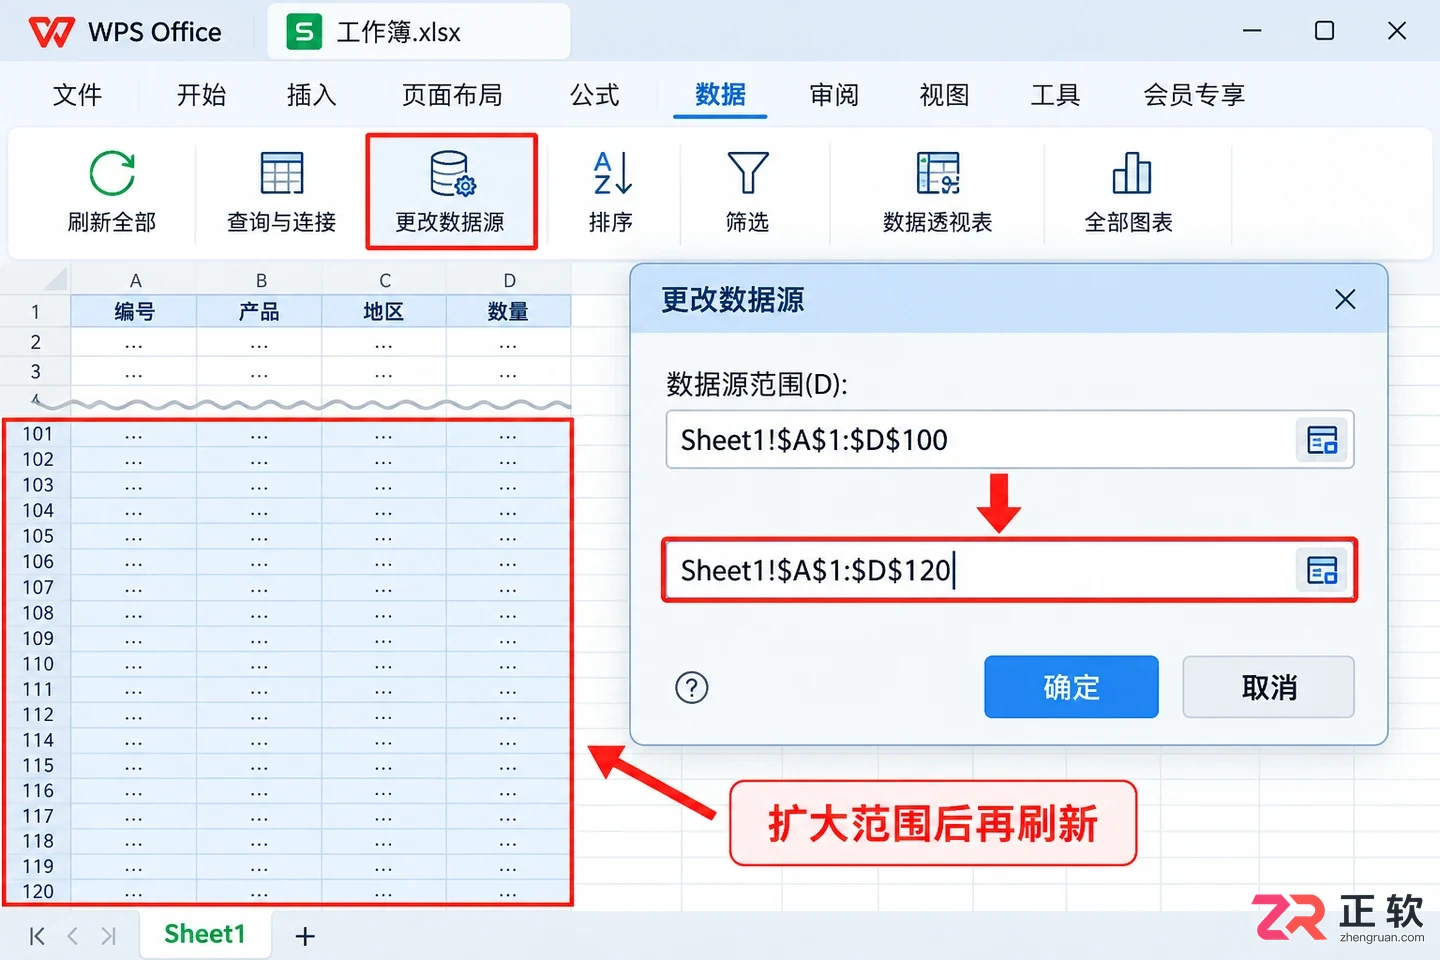This screenshot has height=960, width=1440.
Task: Switch to the 视图 tab
Action: pos(944,95)
